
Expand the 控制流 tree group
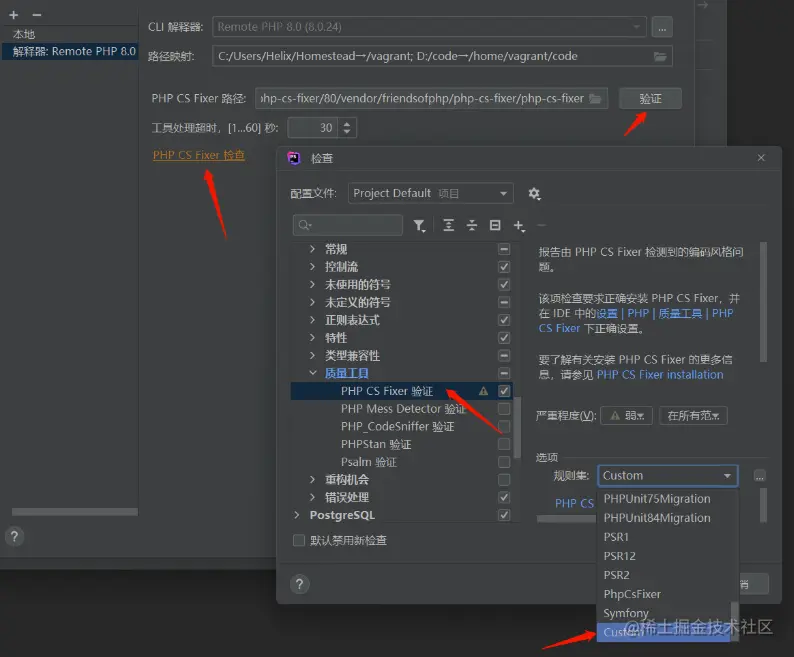(312, 267)
